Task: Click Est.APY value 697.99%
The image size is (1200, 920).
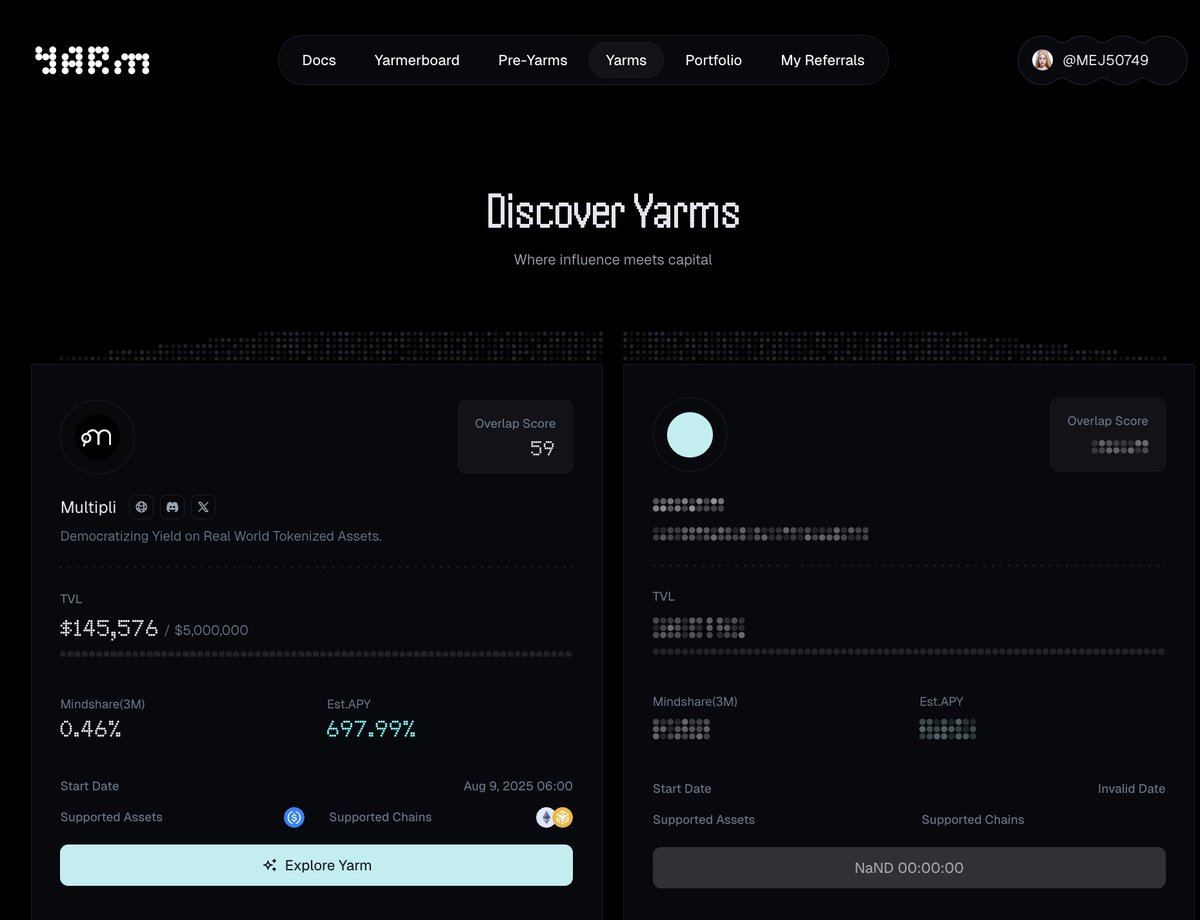Action: pyautogui.click(x=371, y=729)
